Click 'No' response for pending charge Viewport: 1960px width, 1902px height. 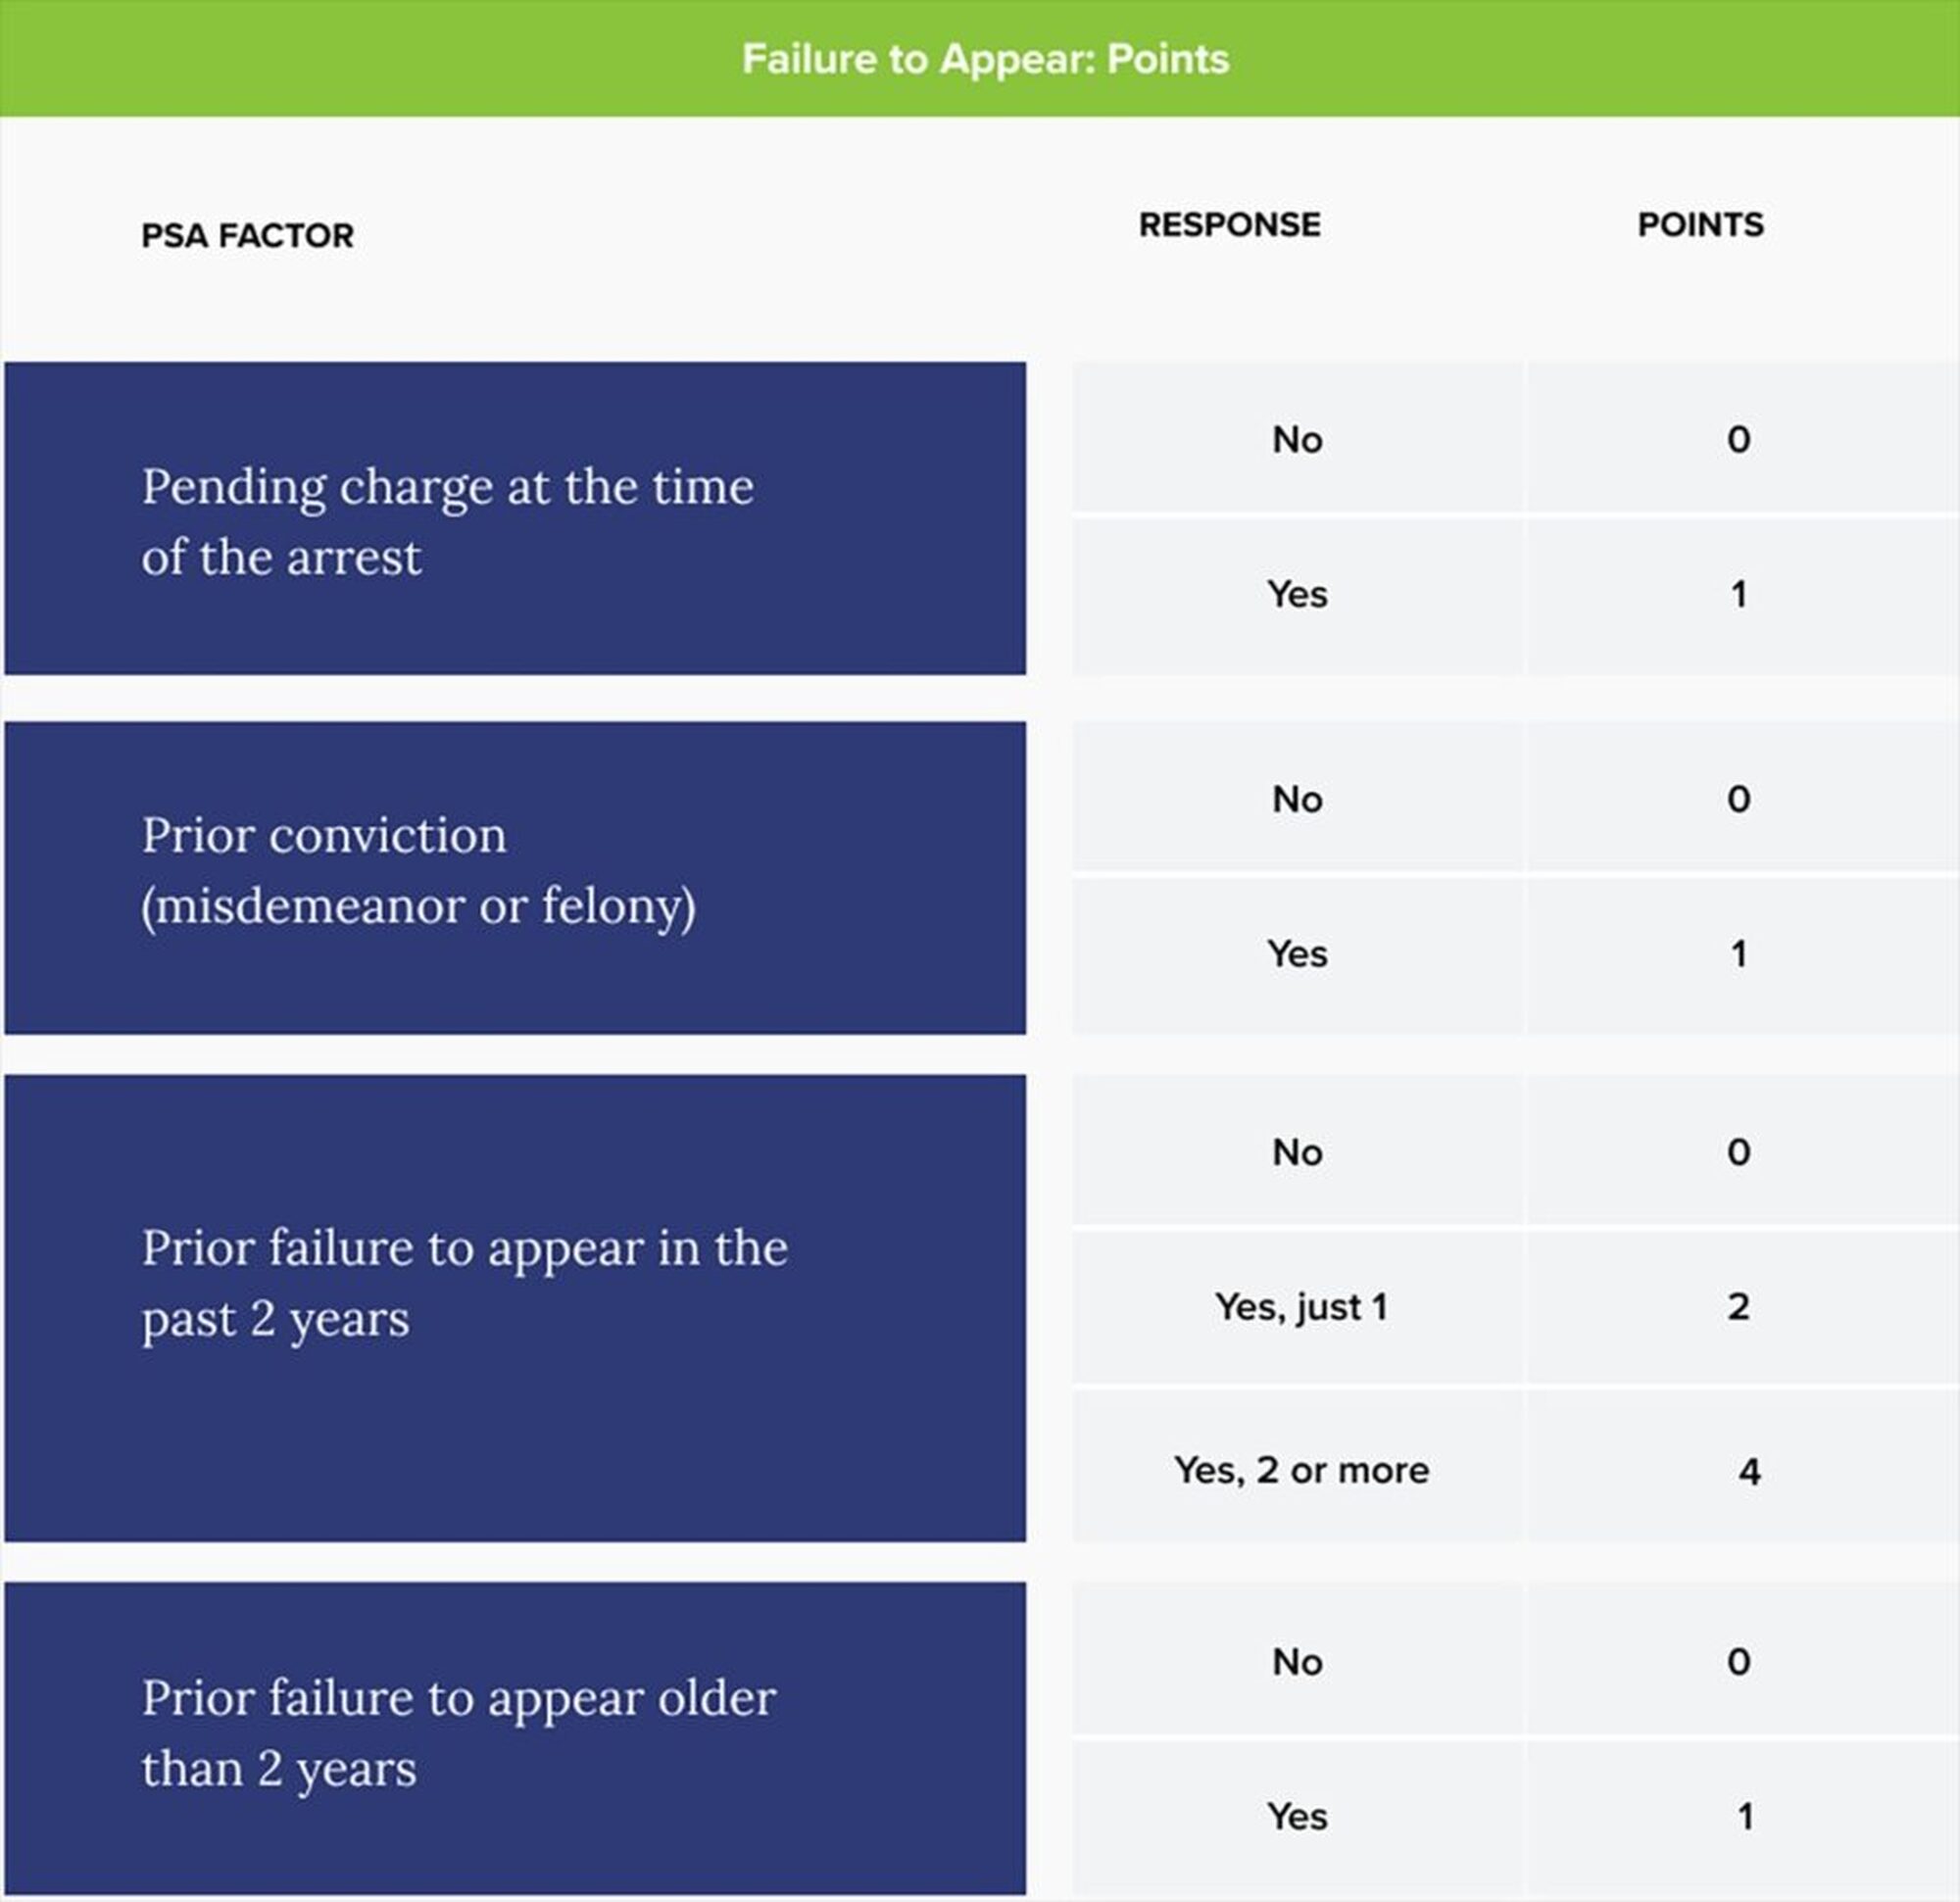pos(1297,440)
